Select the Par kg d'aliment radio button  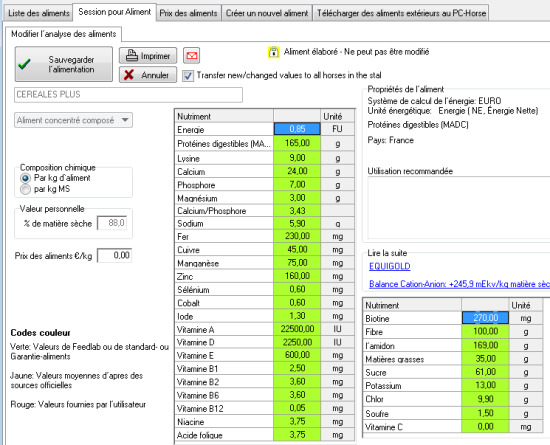[25, 178]
